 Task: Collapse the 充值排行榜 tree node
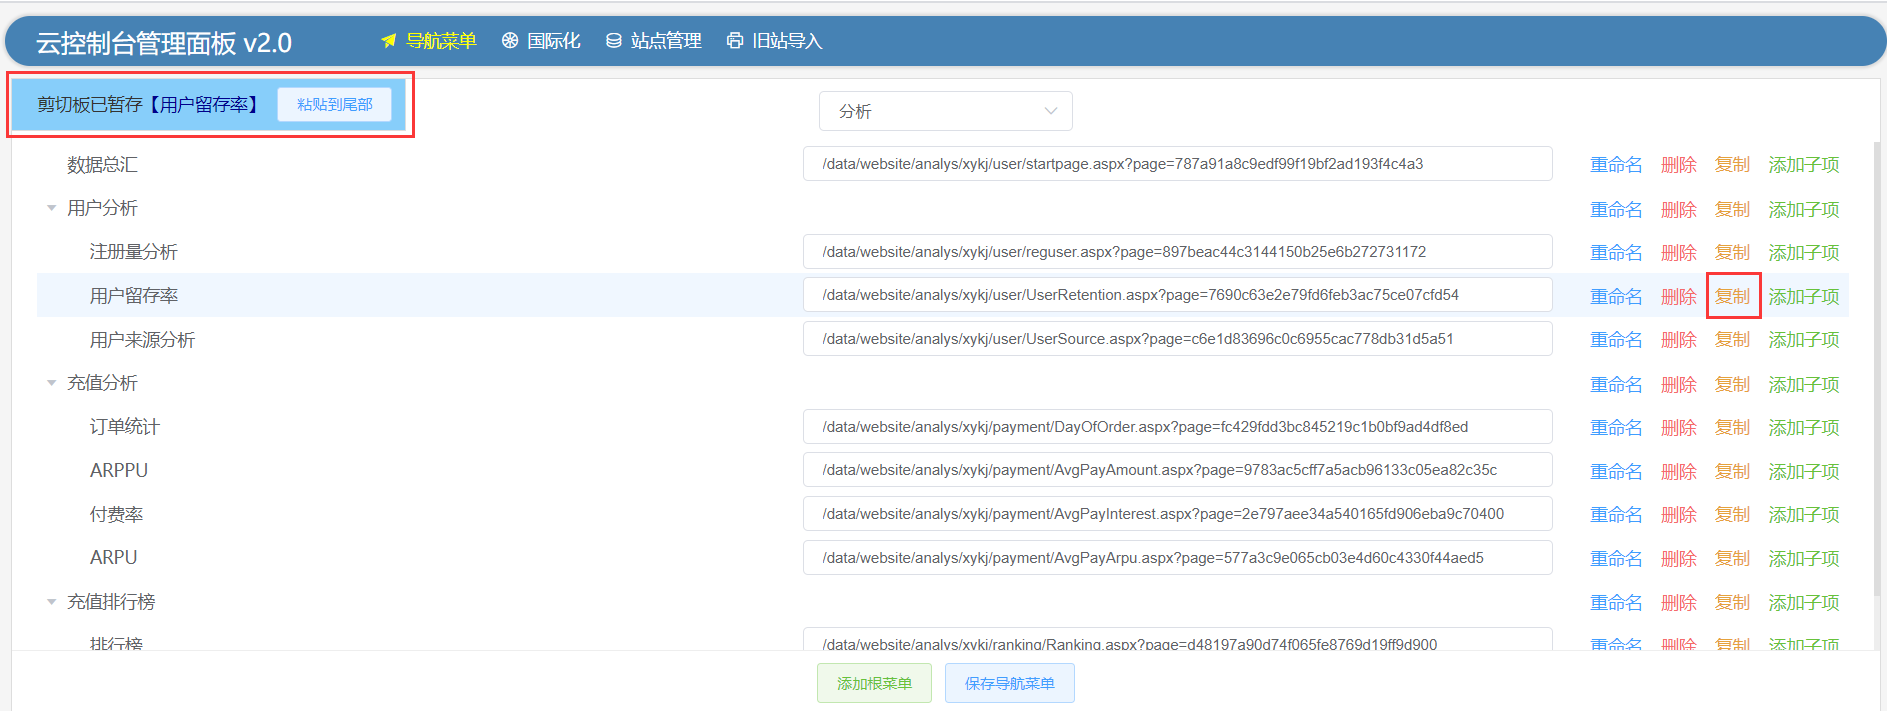click(x=51, y=602)
